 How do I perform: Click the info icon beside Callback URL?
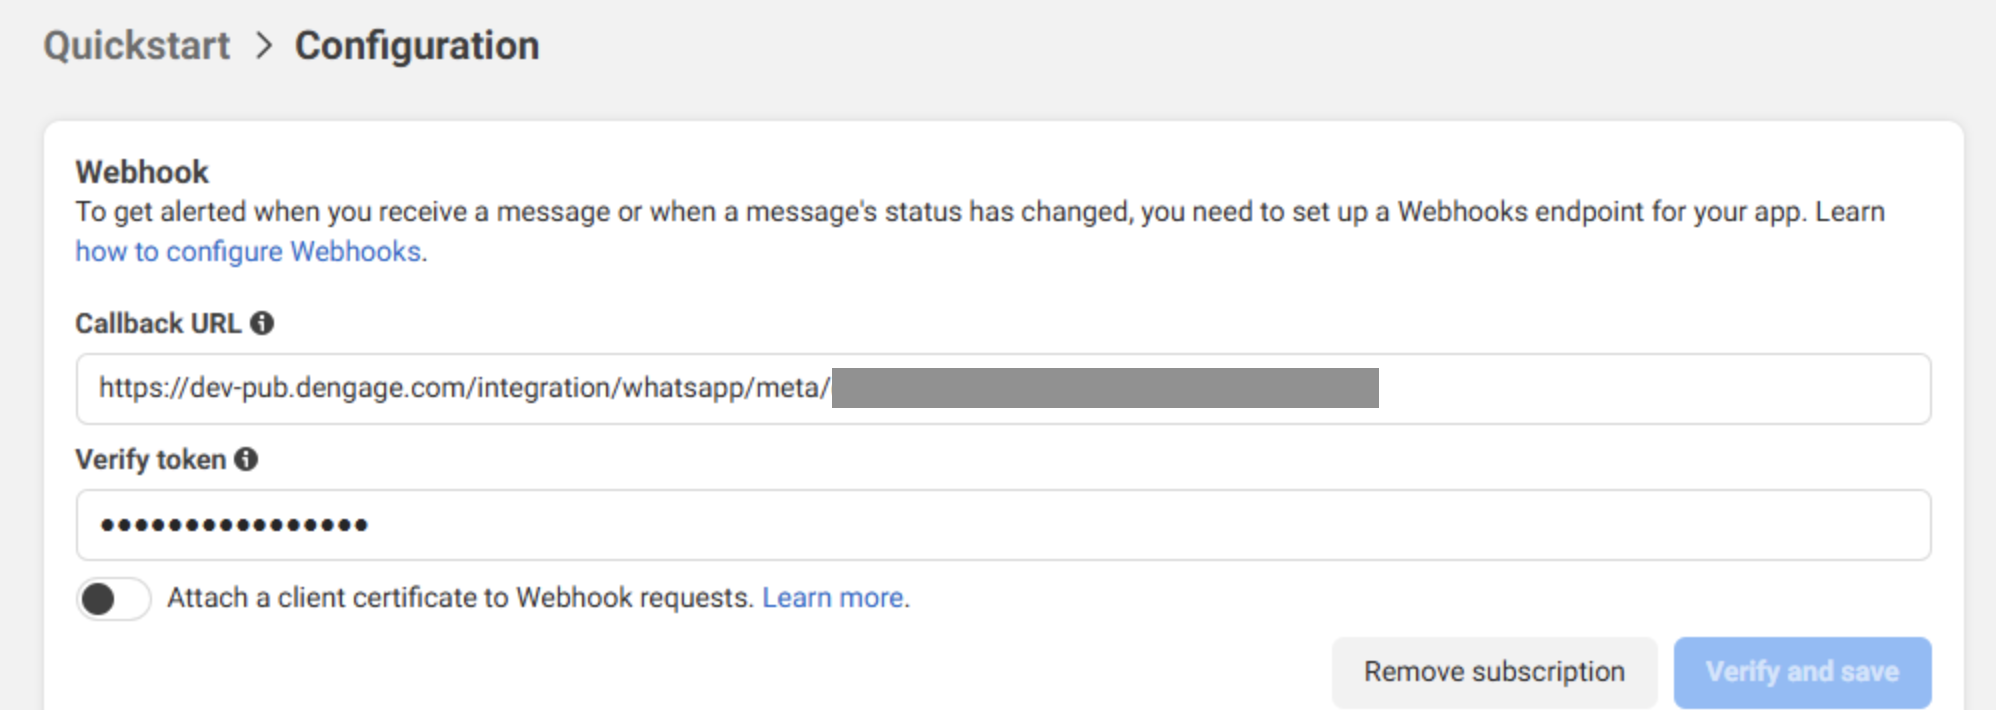[262, 323]
